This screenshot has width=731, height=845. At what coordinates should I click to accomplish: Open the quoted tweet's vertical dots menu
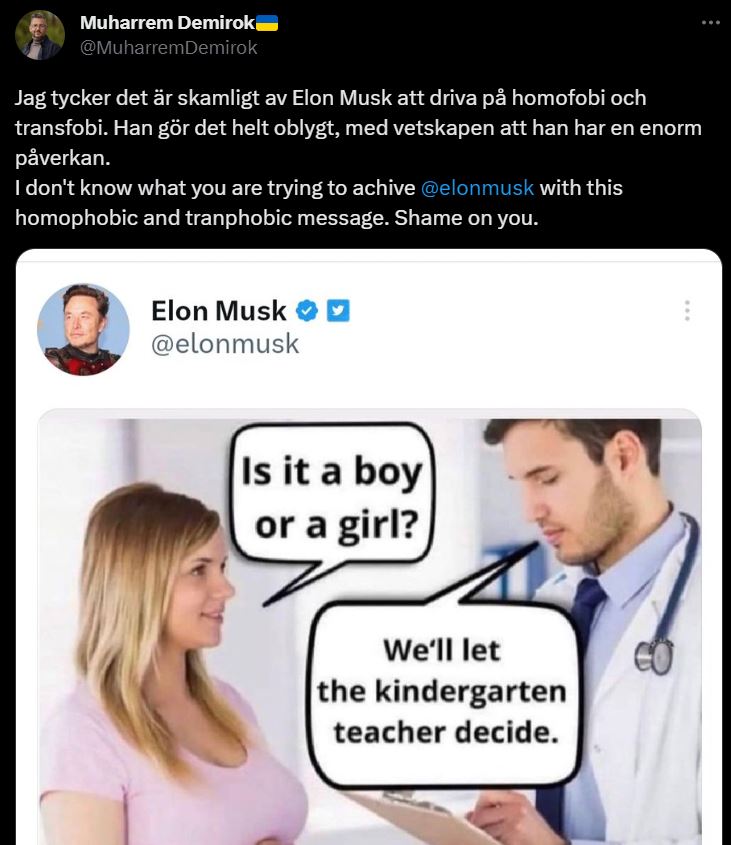pos(687,311)
